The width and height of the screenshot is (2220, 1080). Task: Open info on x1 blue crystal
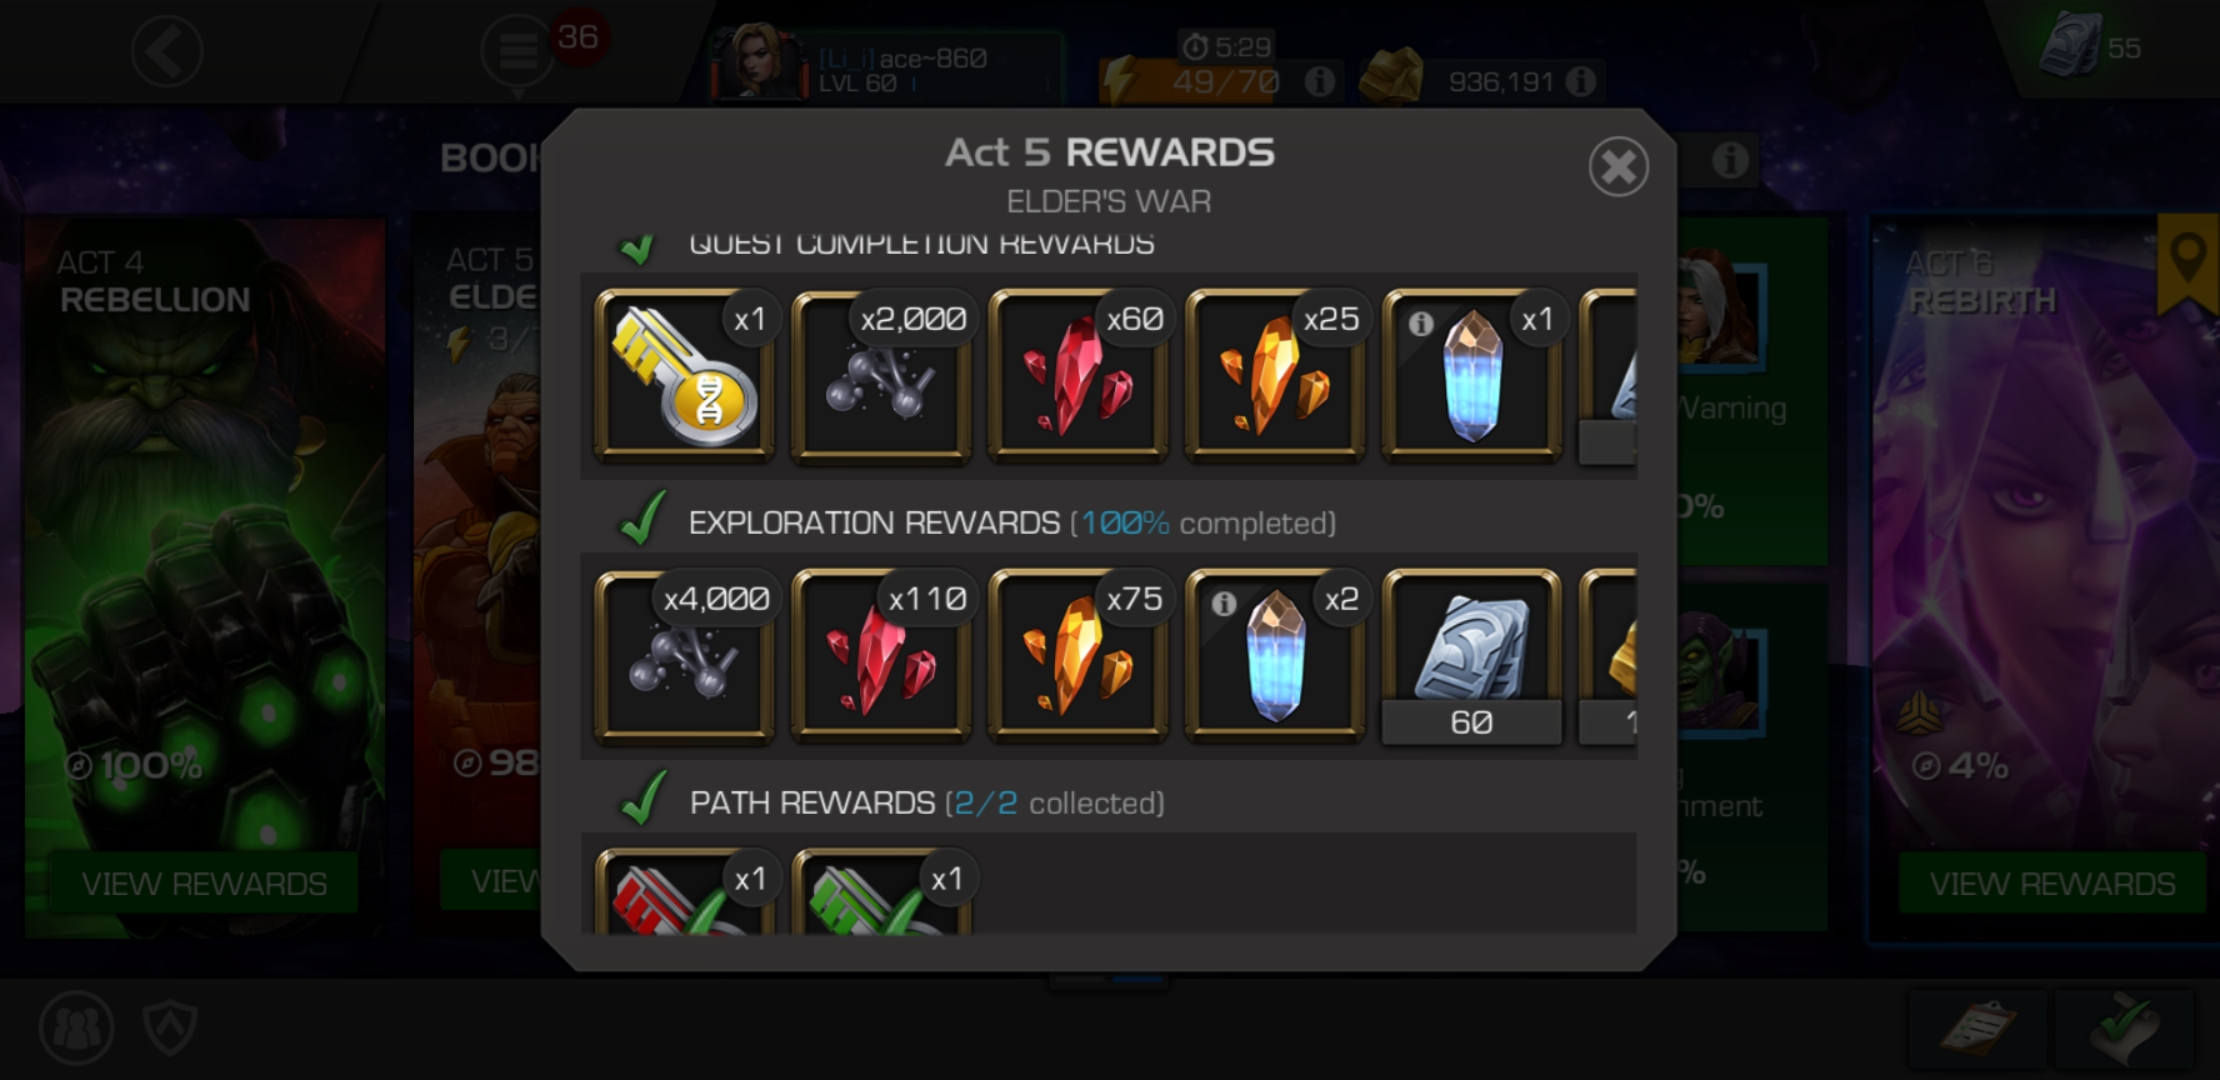(1421, 323)
